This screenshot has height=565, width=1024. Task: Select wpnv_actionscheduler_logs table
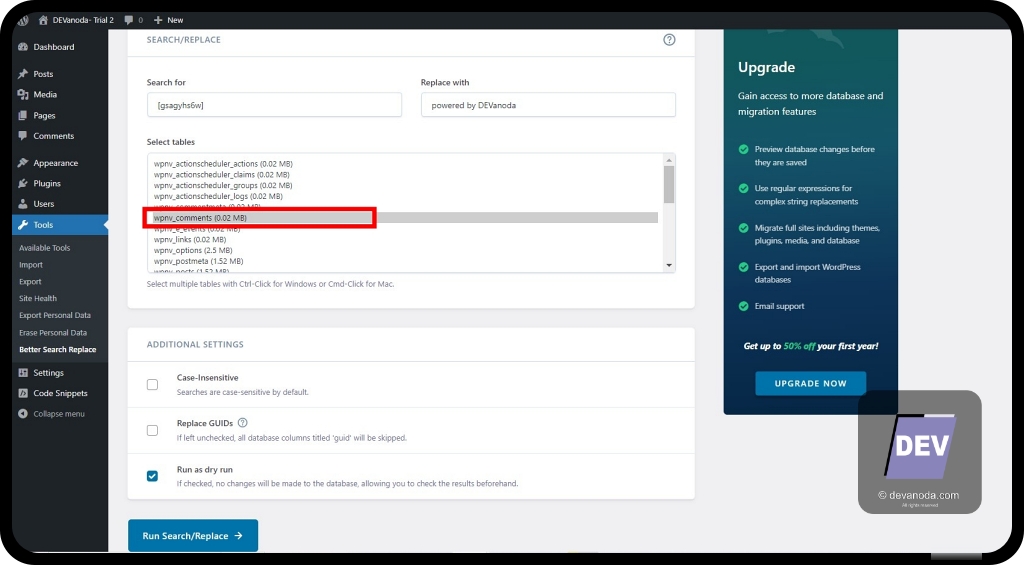[218, 196]
